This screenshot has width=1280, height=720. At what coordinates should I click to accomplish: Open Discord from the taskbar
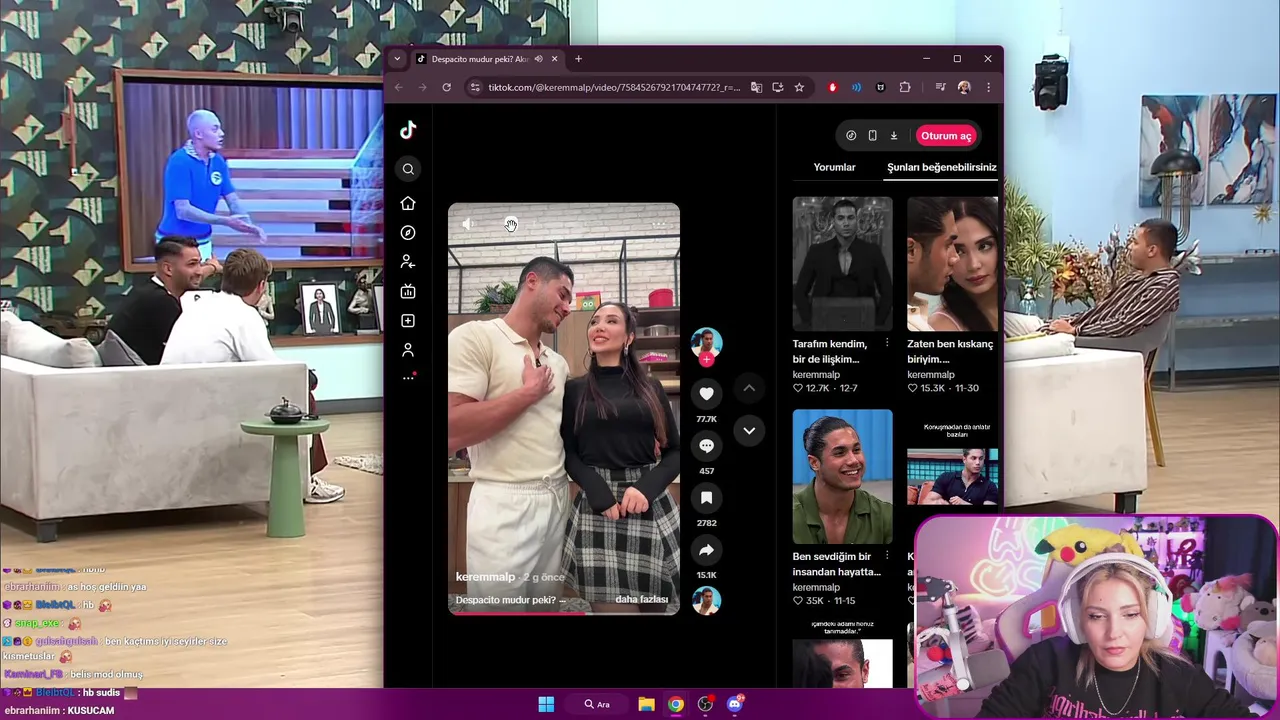point(735,704)
